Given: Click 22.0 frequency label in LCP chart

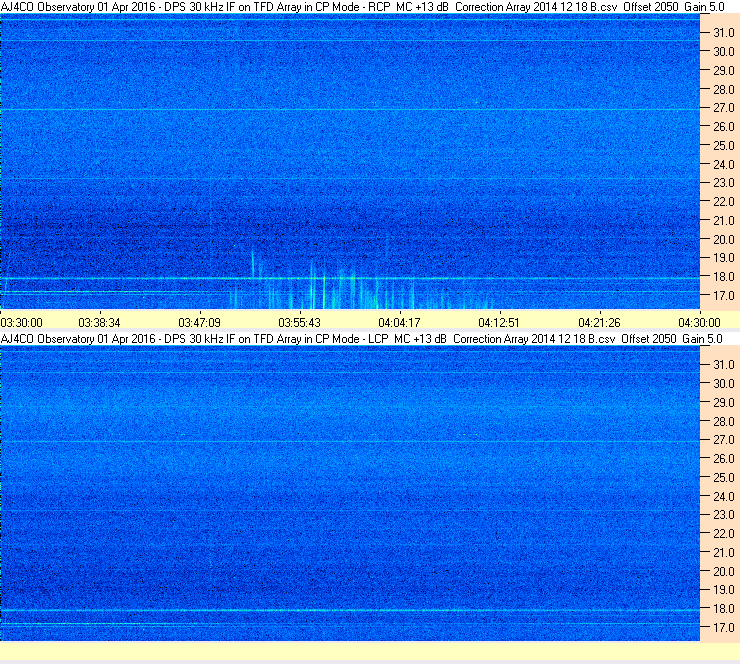Looking at the screenshot, I should [x=724, y=534].
